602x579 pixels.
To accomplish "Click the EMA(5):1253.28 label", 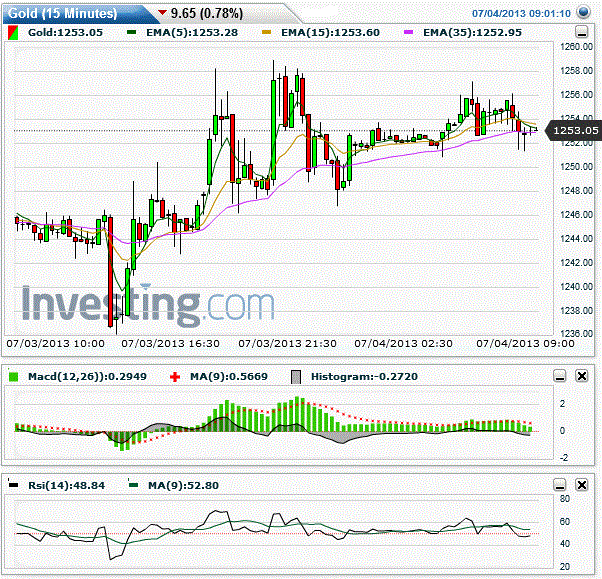I will pos(192,33).
